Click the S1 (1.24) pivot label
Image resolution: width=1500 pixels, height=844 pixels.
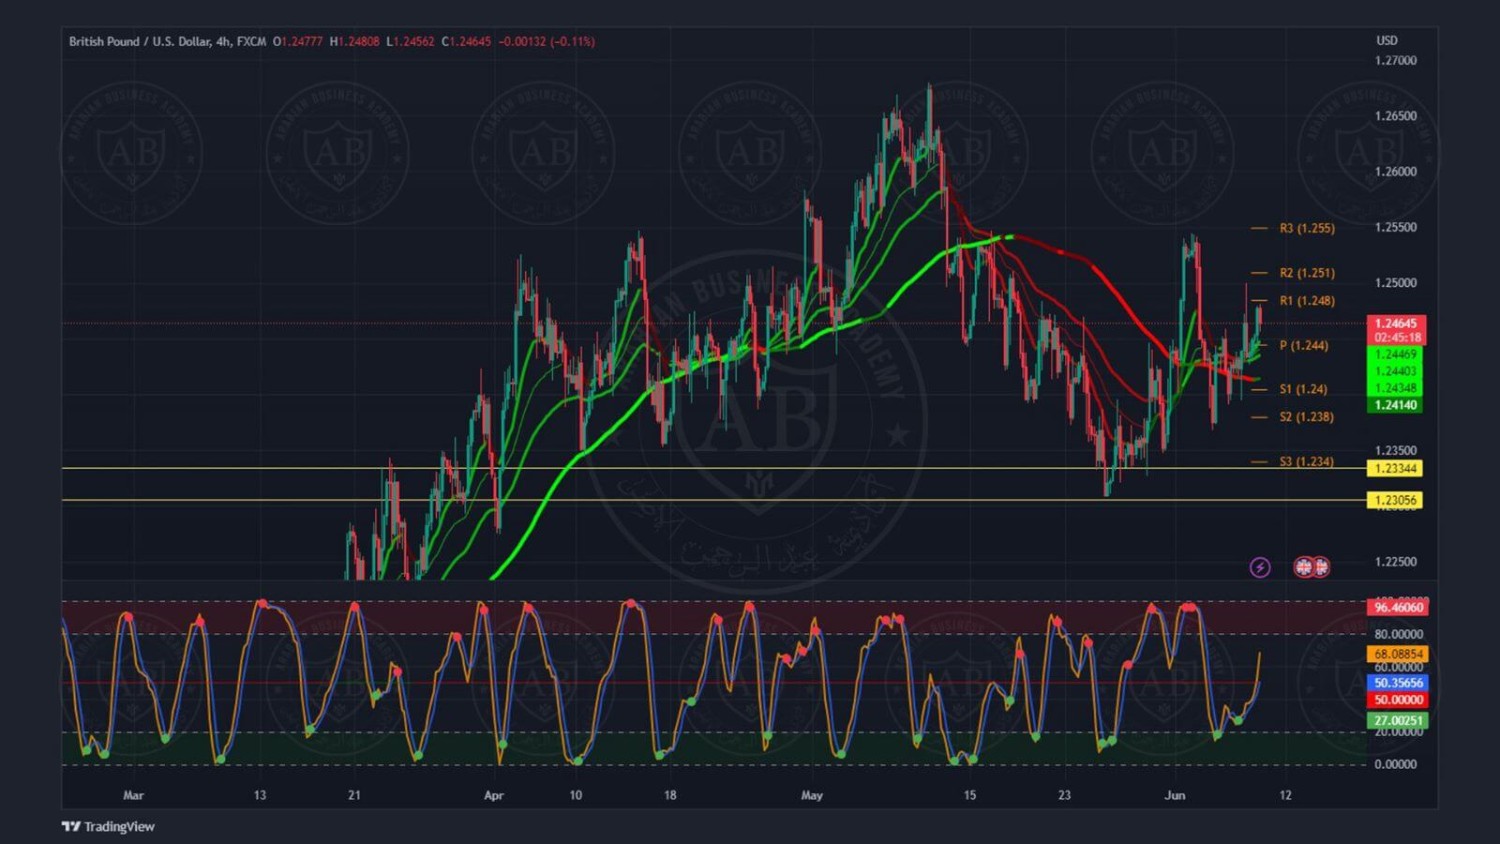click(1304, 389)
